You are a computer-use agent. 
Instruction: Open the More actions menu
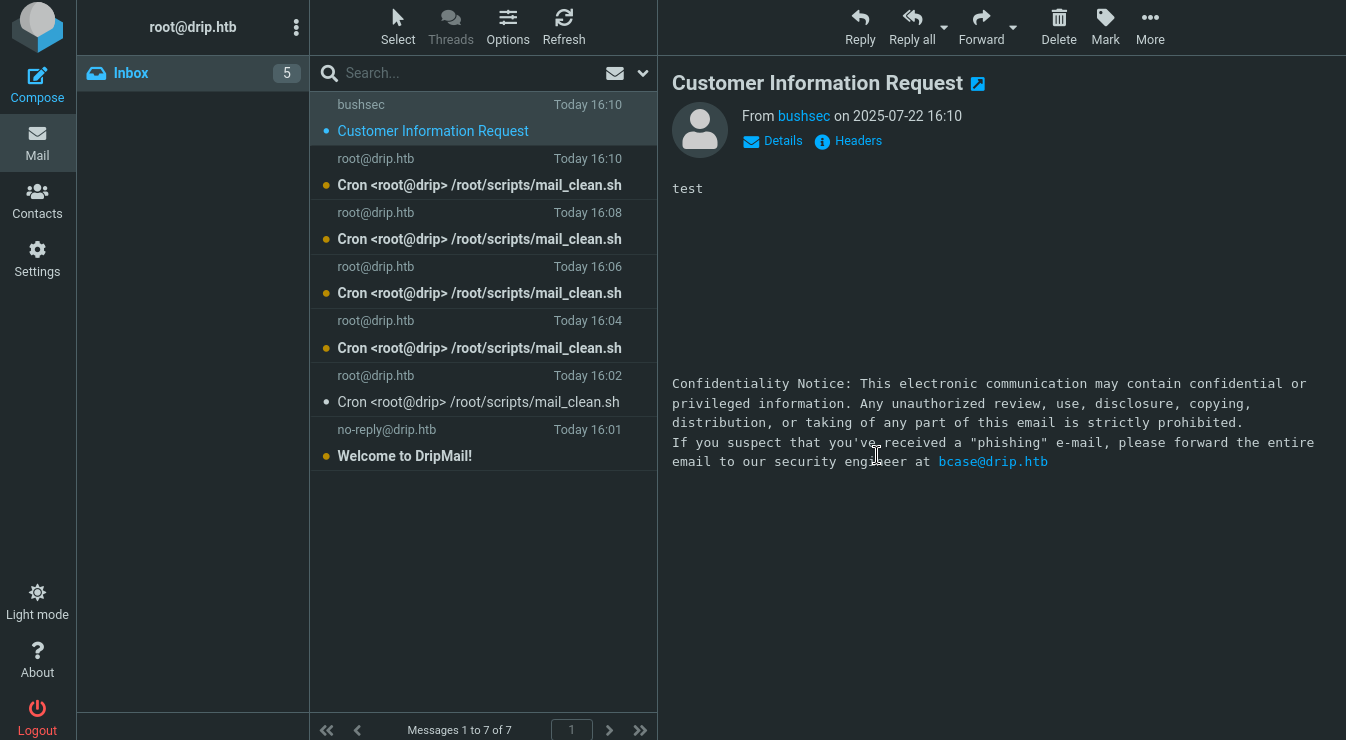click(x=1150, y=28)
